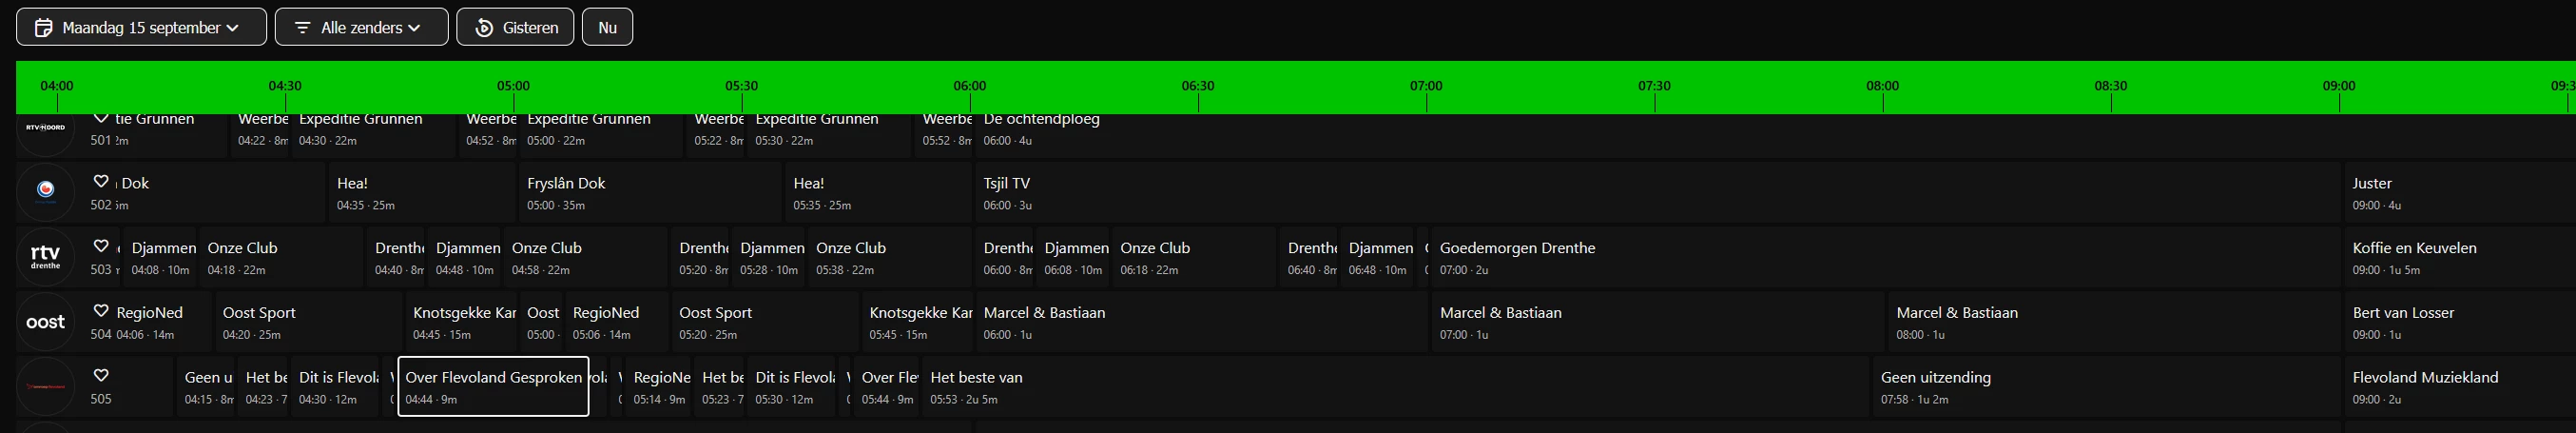Click the Oost channel logo

45,322
